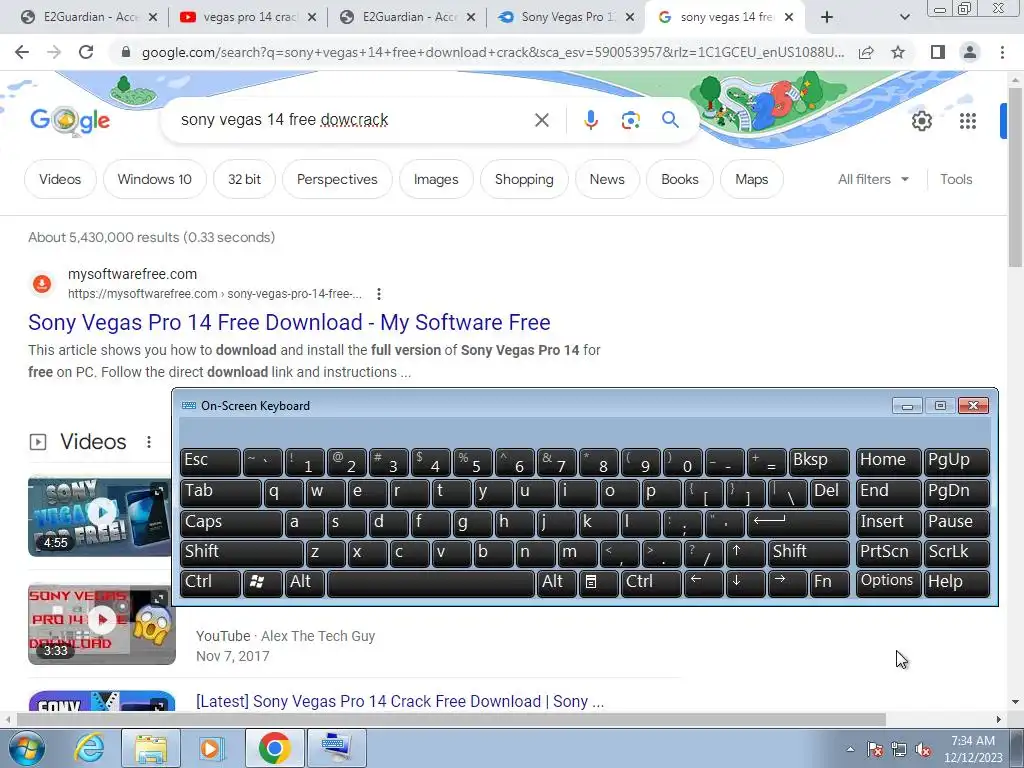The image size is (1024, 768).
Task: Click the page vertical scrollbar thumb
Action: coord(1015,176)
